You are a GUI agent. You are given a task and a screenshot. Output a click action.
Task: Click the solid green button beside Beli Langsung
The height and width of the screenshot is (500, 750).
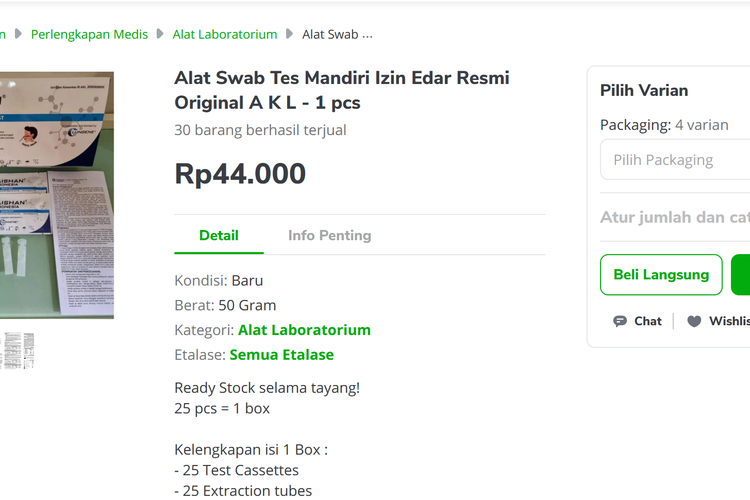point(741,274)
